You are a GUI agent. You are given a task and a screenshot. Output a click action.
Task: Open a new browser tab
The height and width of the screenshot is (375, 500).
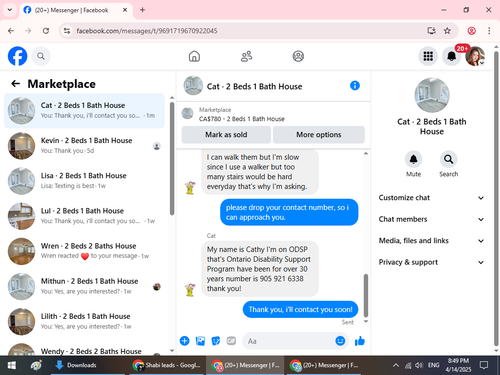click(x=143, y=10)
